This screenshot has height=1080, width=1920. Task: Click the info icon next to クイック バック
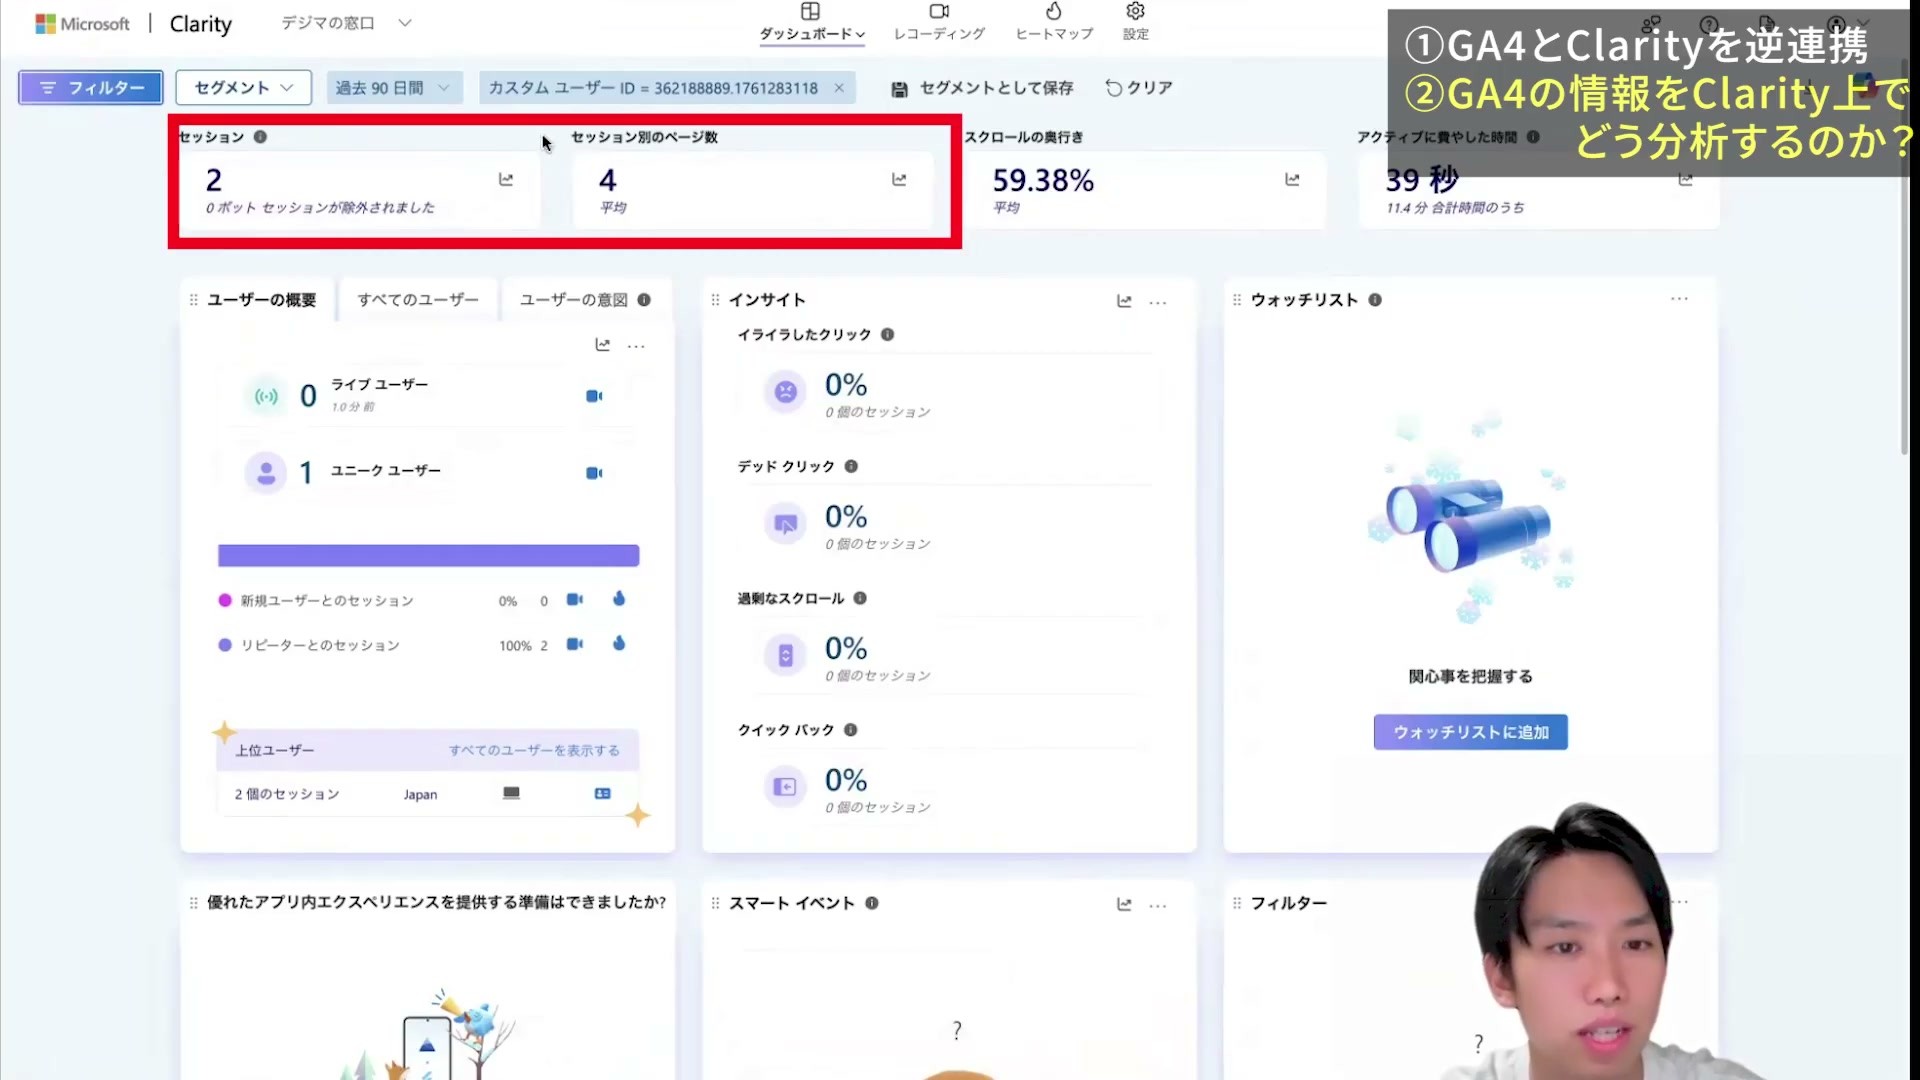850,730
